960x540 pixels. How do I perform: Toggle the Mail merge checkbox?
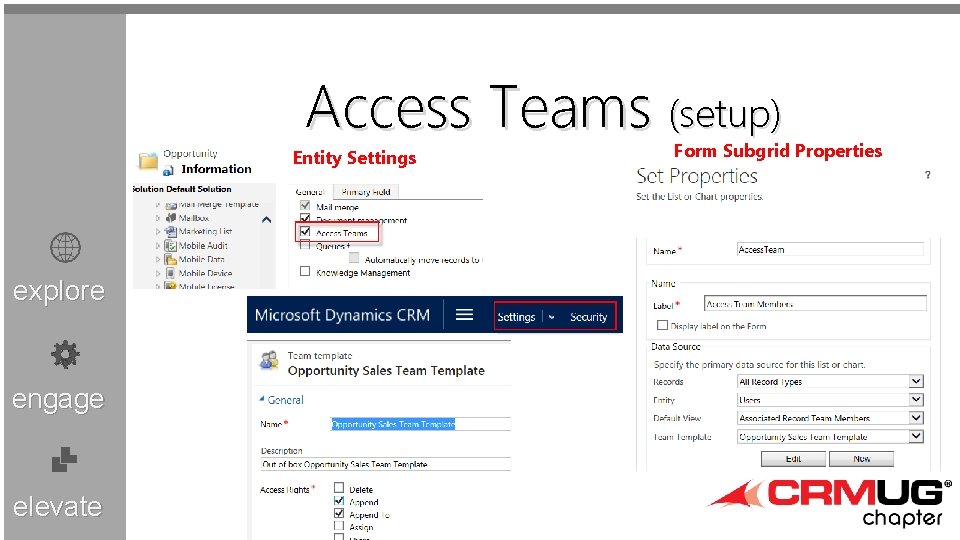click(305, 205)
